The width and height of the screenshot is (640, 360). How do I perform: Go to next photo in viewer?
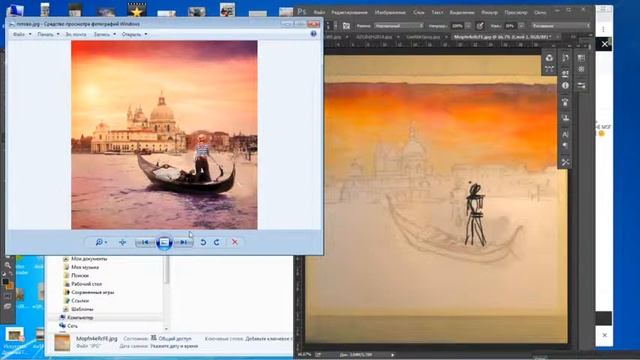[183, 242]
